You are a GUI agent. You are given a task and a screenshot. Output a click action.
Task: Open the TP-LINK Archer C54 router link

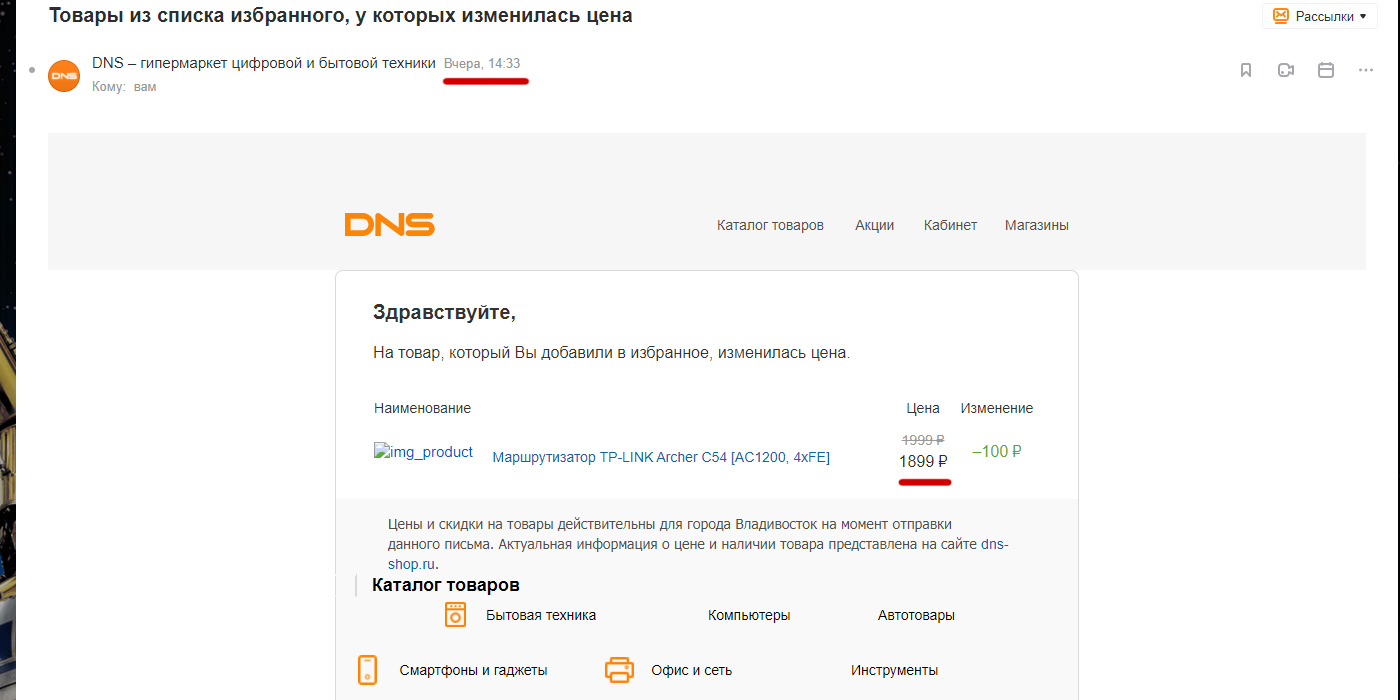click(661, 457)
